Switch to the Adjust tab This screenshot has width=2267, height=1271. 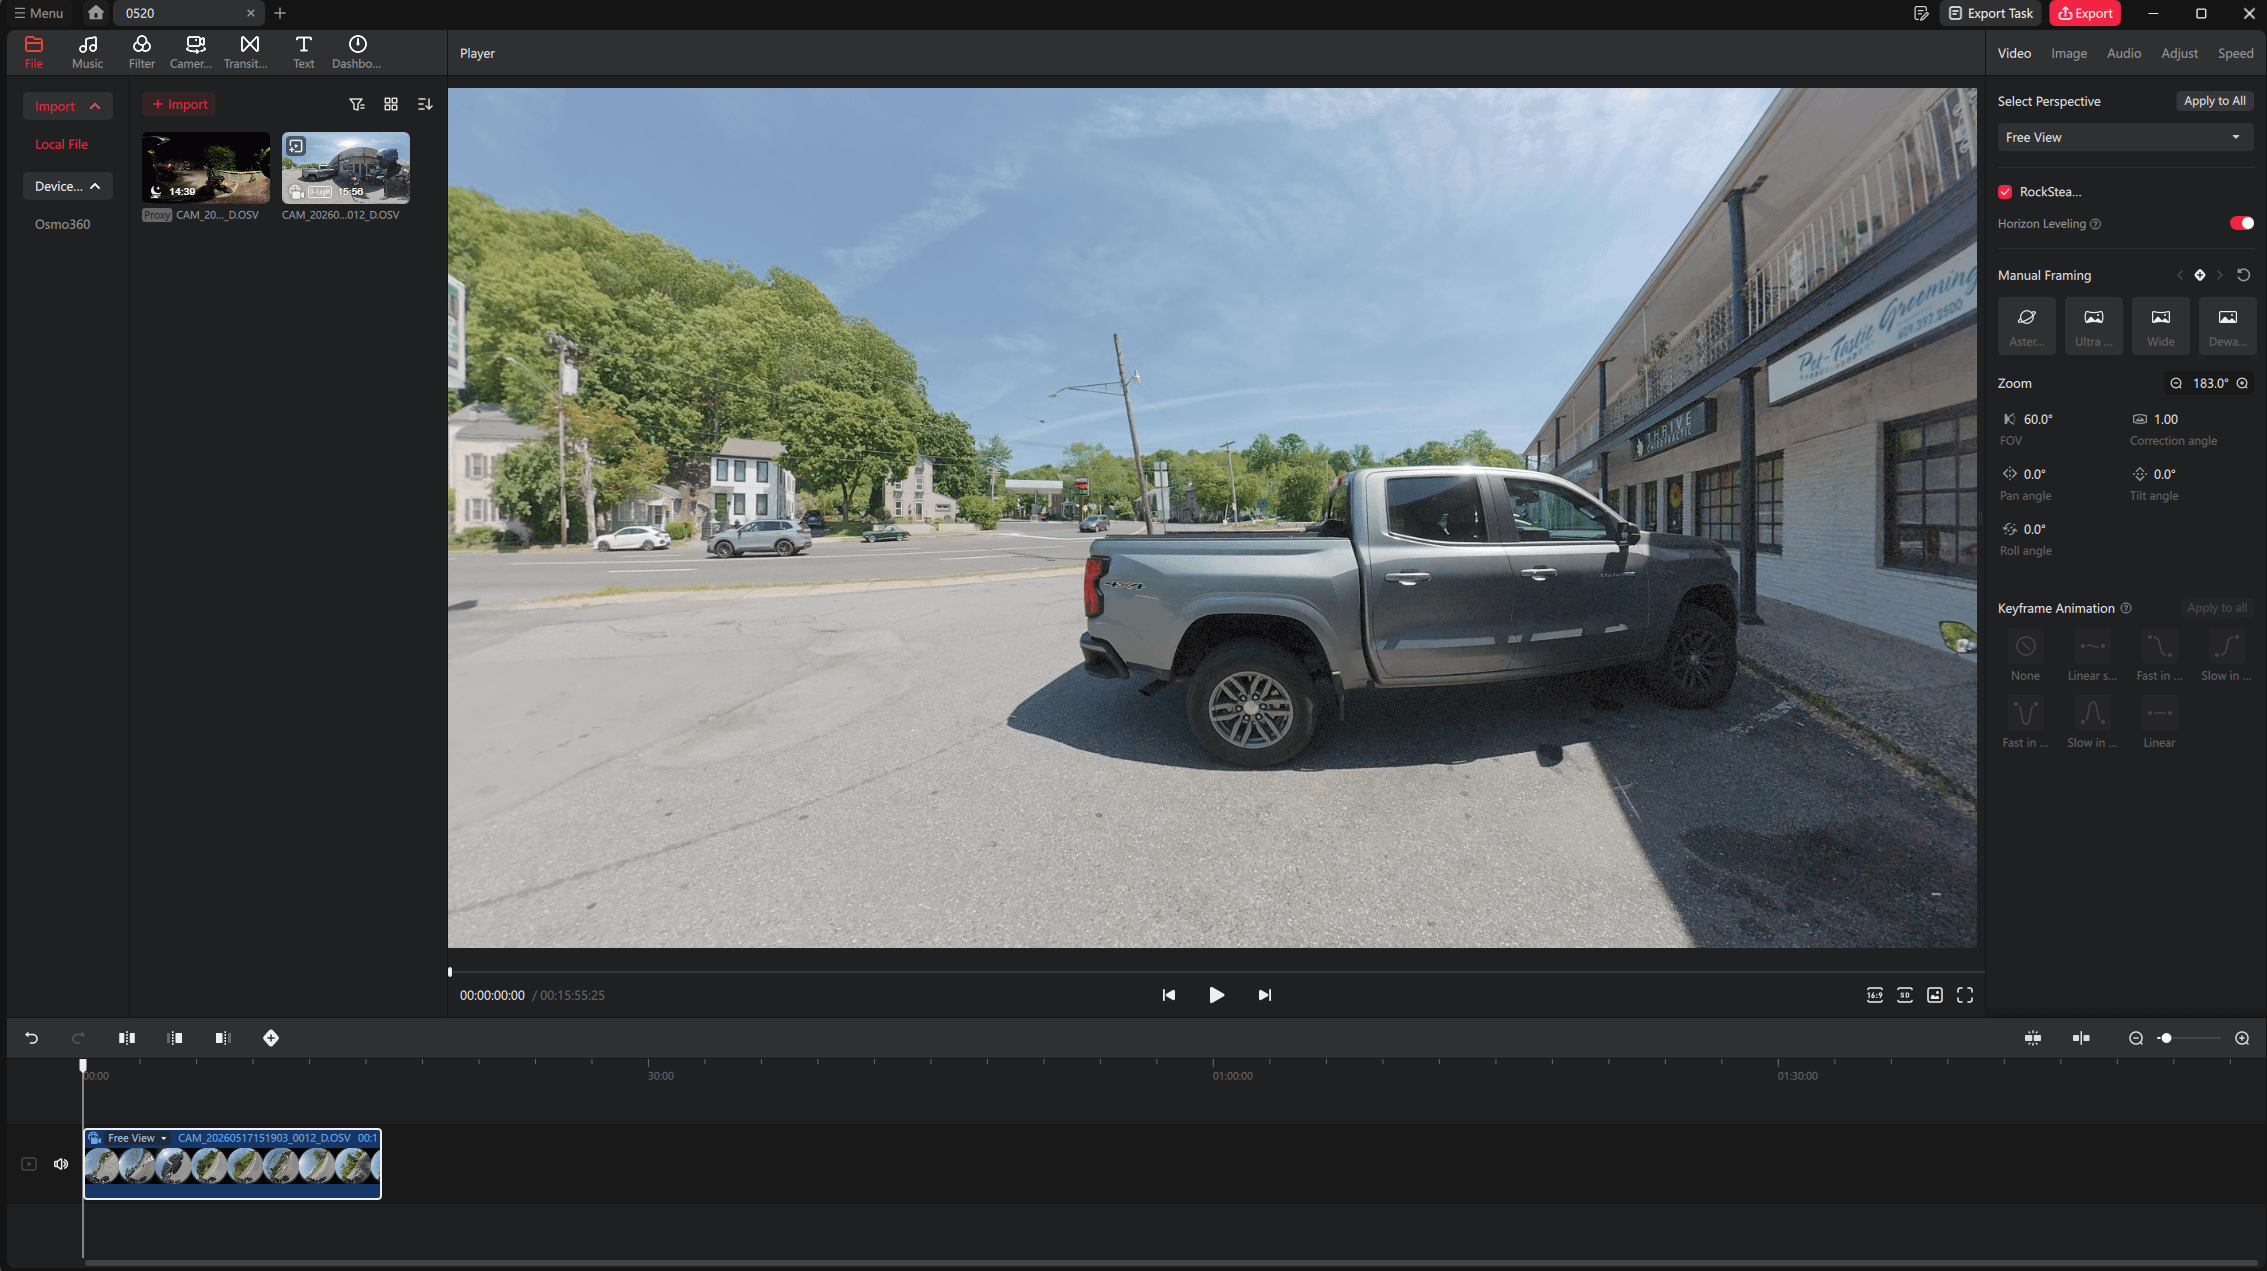(2179, 53)
